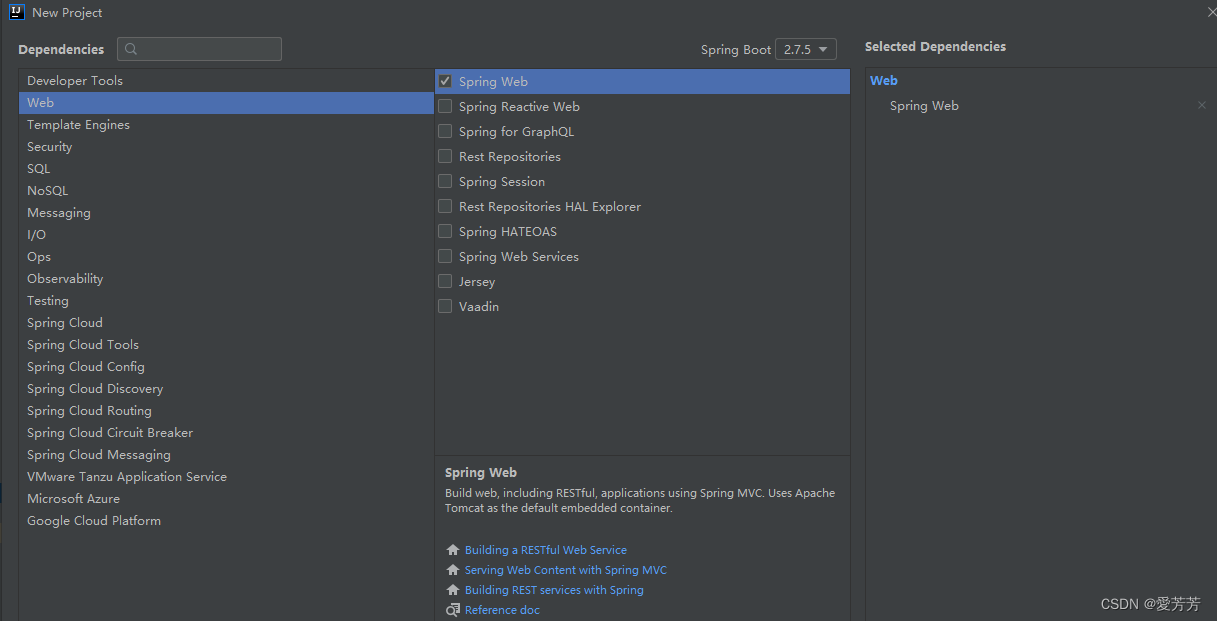Select the Spring Cloud Discovery category
This screenshot has width=1217, height=621.
click(95, 388)
